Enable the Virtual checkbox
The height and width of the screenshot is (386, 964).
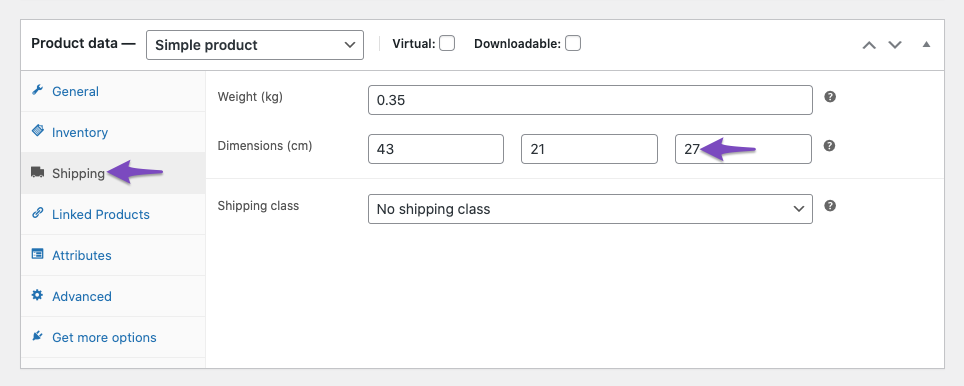447,44
